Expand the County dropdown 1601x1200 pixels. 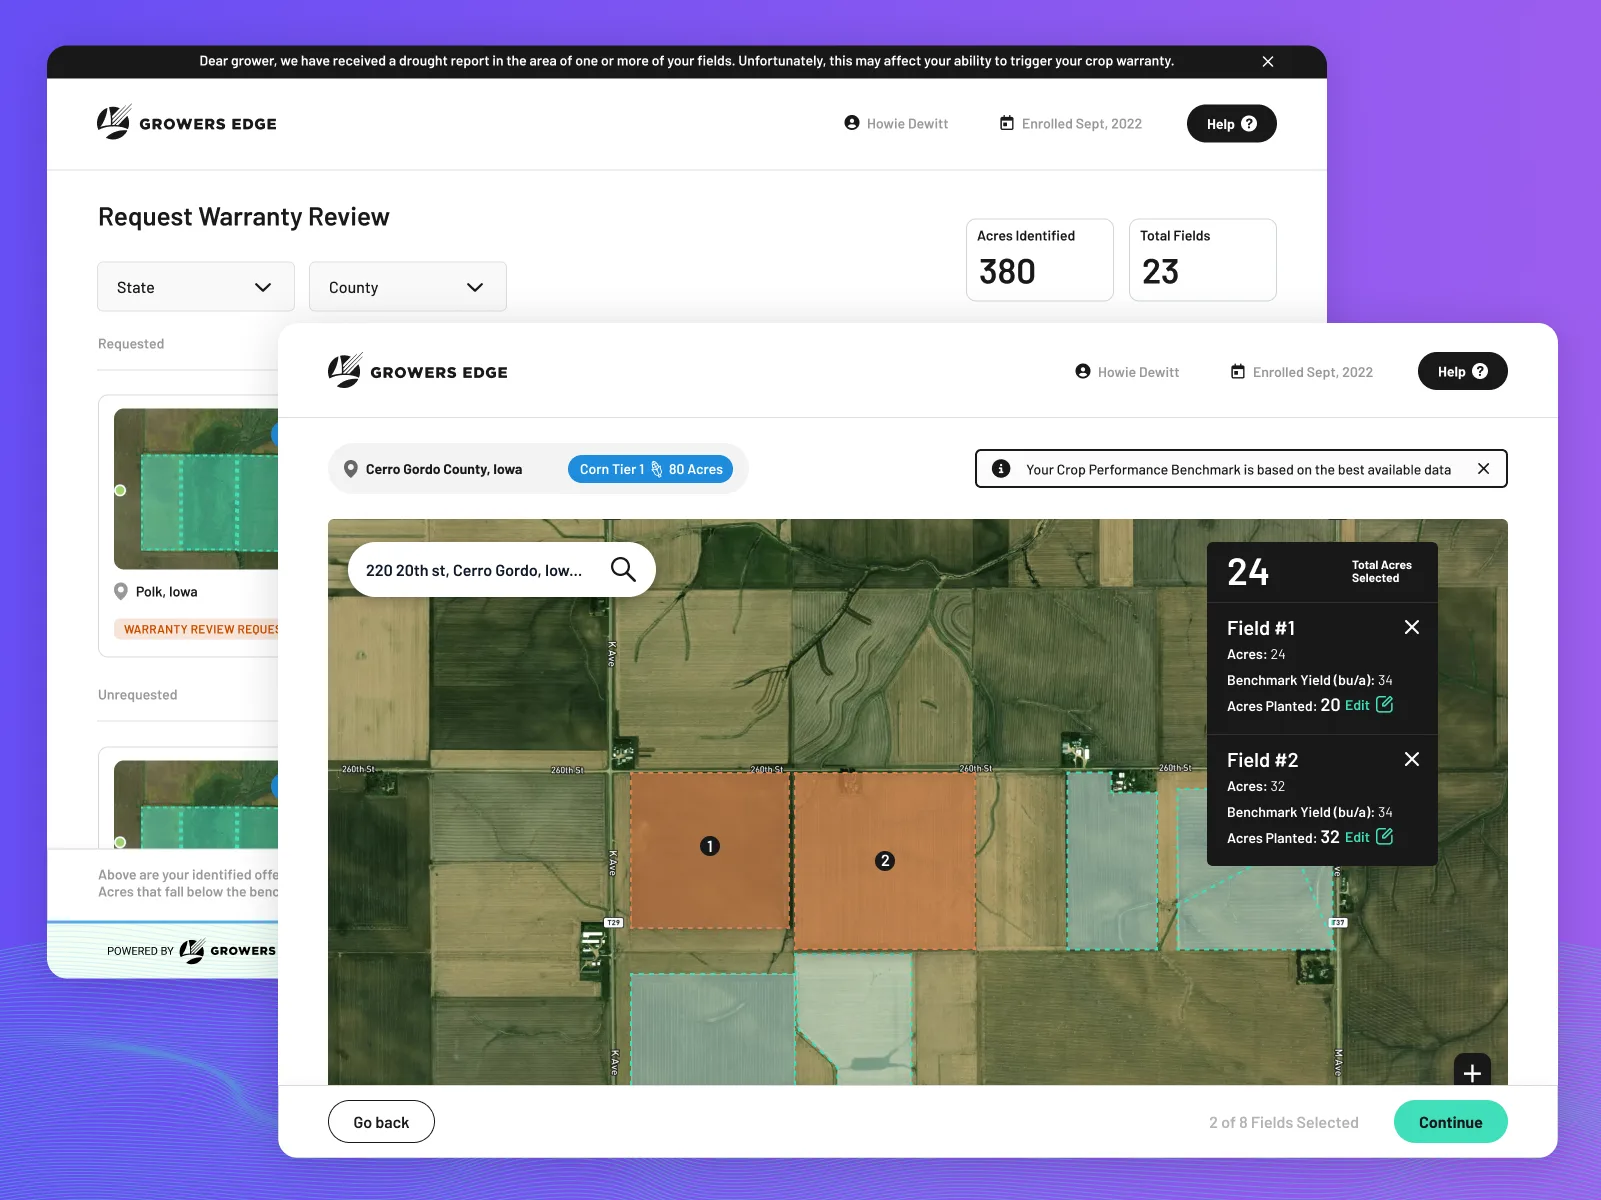407,287
